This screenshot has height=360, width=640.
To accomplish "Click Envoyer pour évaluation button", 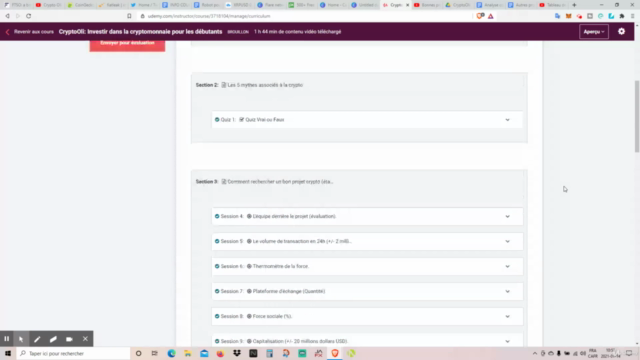I will (127, 43).
